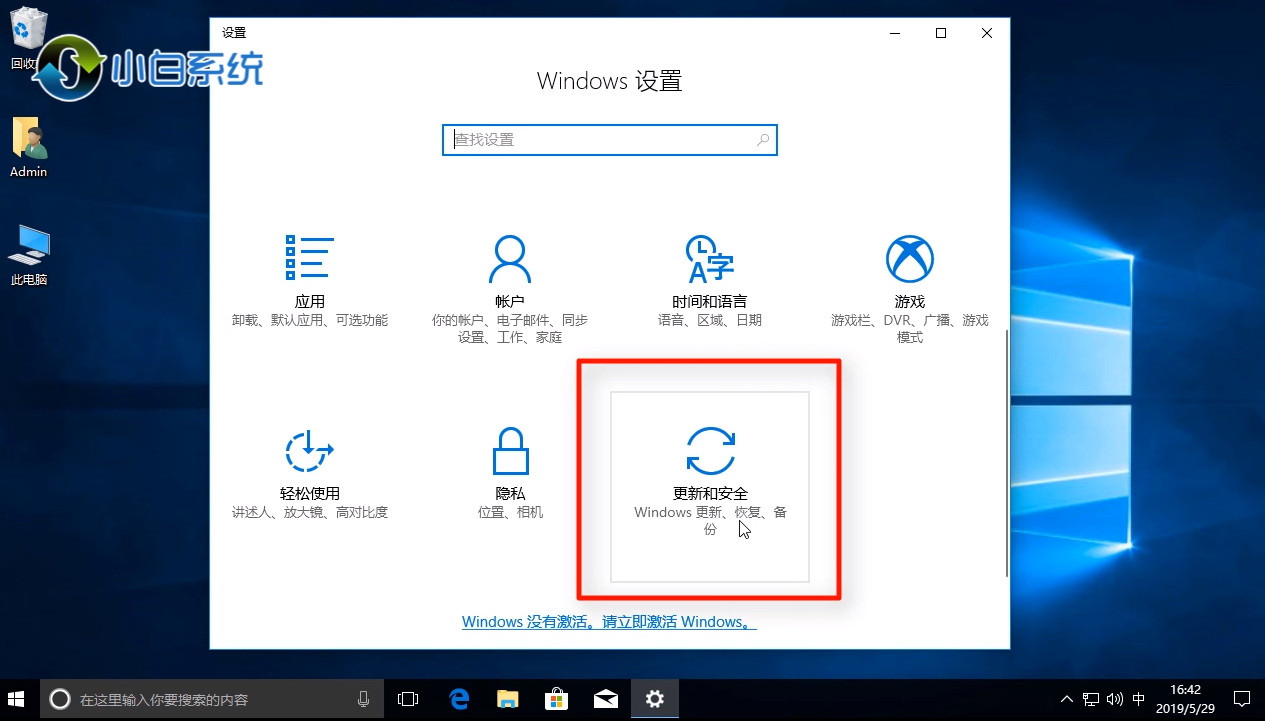Click the microphone icon in taskbar search
This screenshot has width=1265, height=721.
[x=364, y=699]
